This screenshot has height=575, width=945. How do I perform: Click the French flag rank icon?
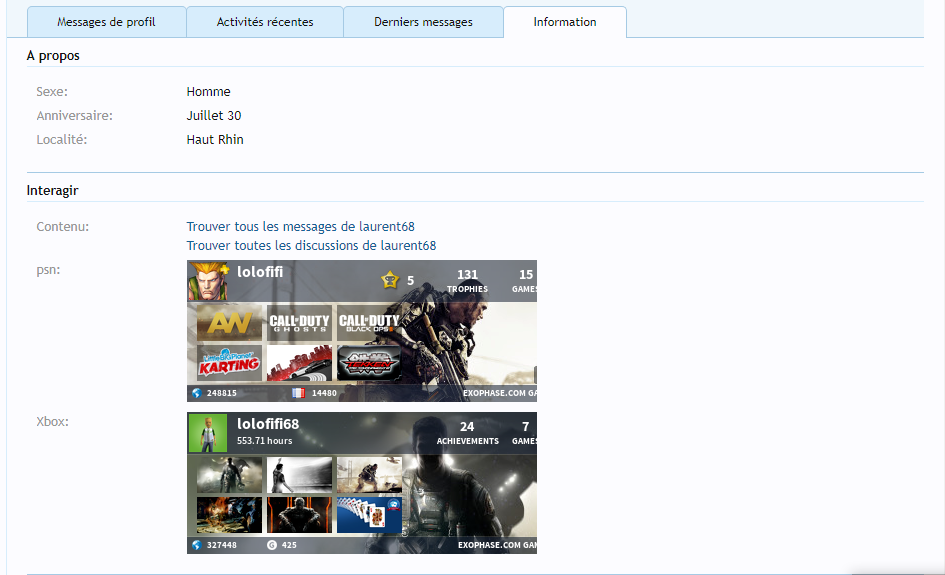(x=298, y=393)
